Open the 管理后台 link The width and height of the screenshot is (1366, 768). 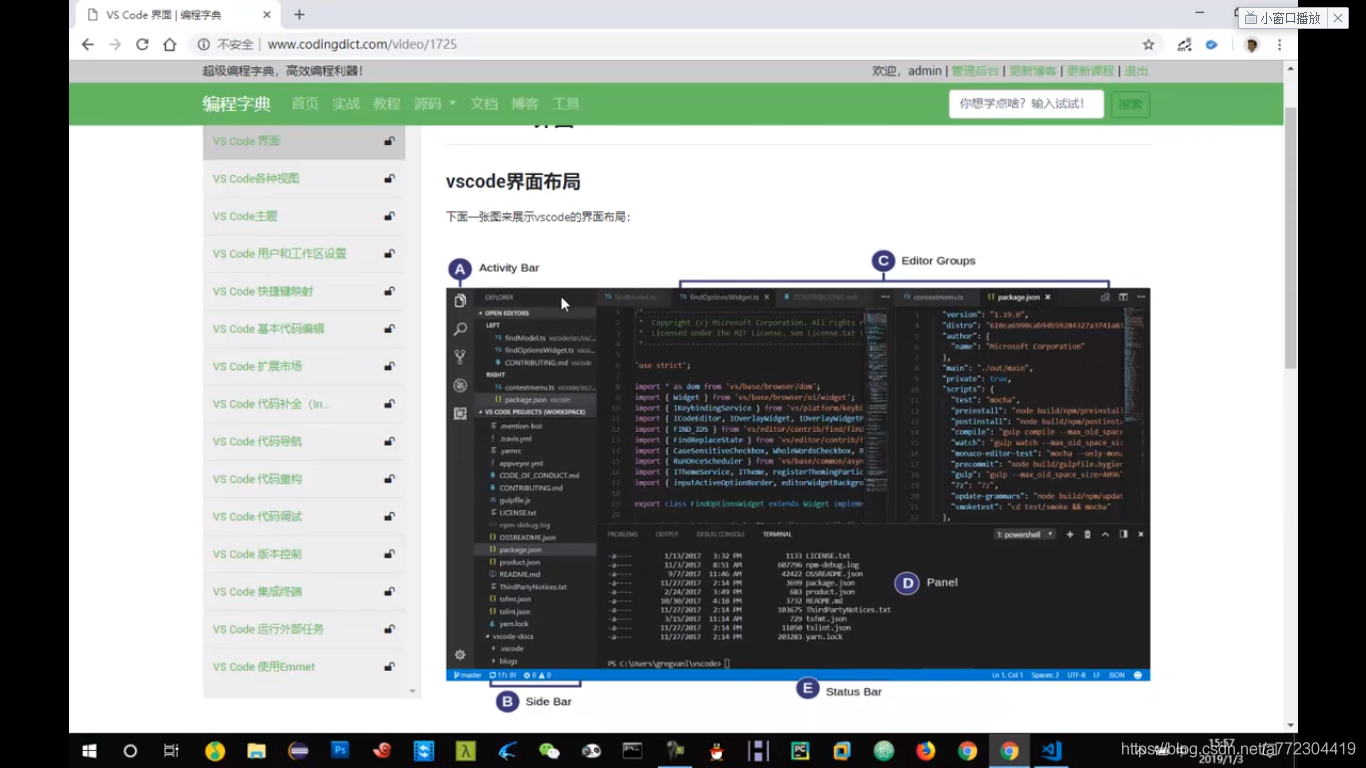[975, 71]
